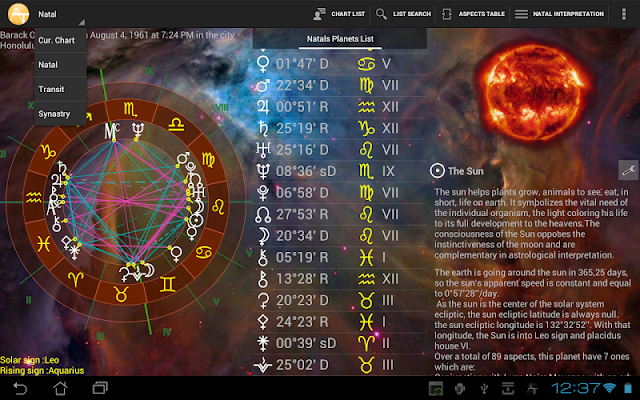Open the Aspects Table
The height and width of the screenshot is (400, 640).
(x=473, y=14)
